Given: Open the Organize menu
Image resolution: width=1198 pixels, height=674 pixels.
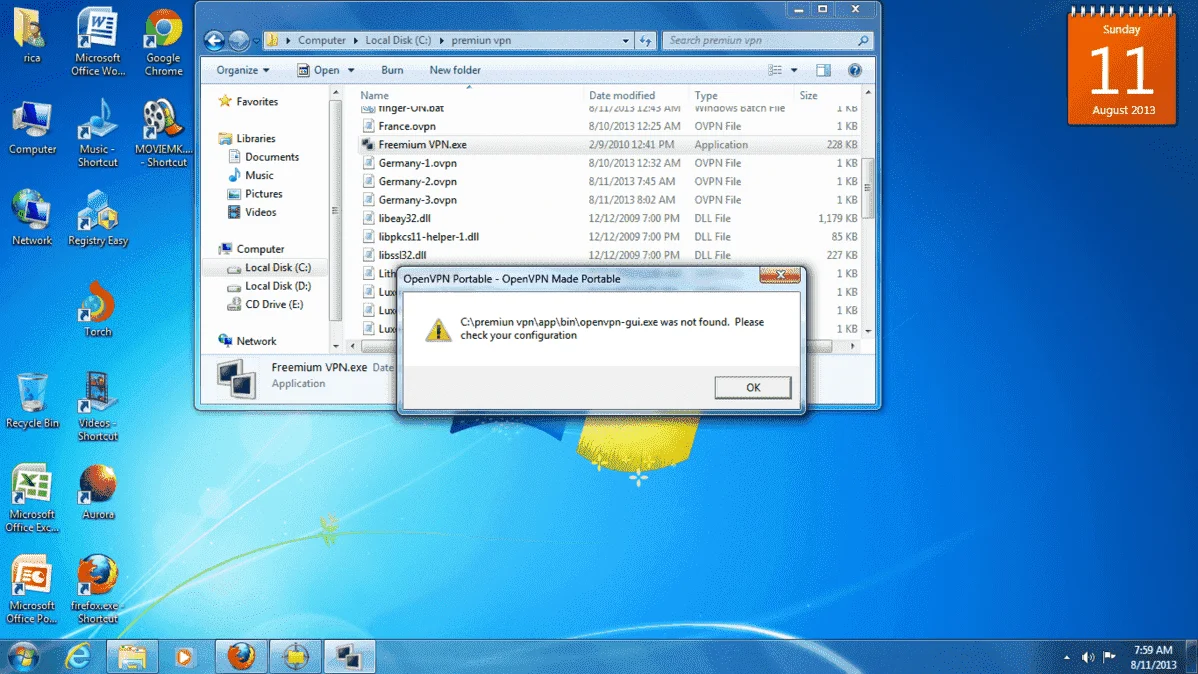Looking at the screenshot, I should [242, 70].
